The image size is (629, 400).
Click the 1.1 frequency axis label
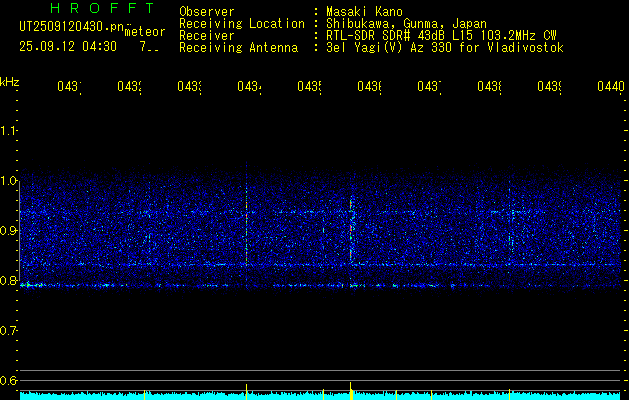coord(8,131)
